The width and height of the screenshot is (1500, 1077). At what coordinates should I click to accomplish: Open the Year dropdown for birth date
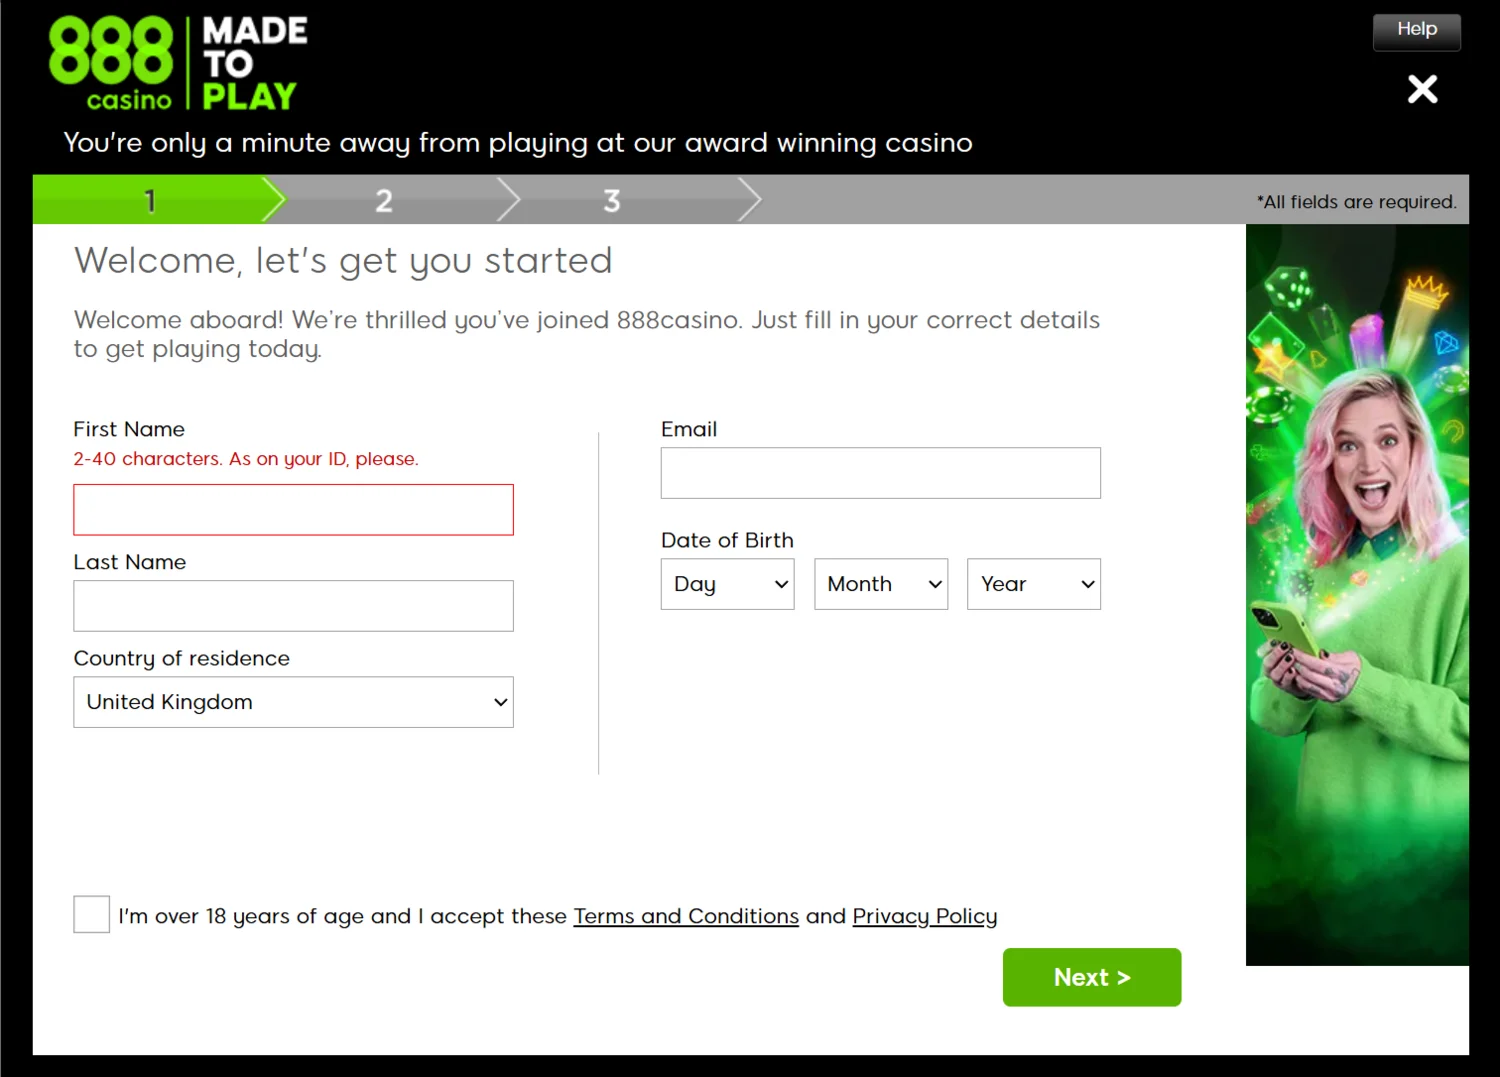(x=1034, y=584)
